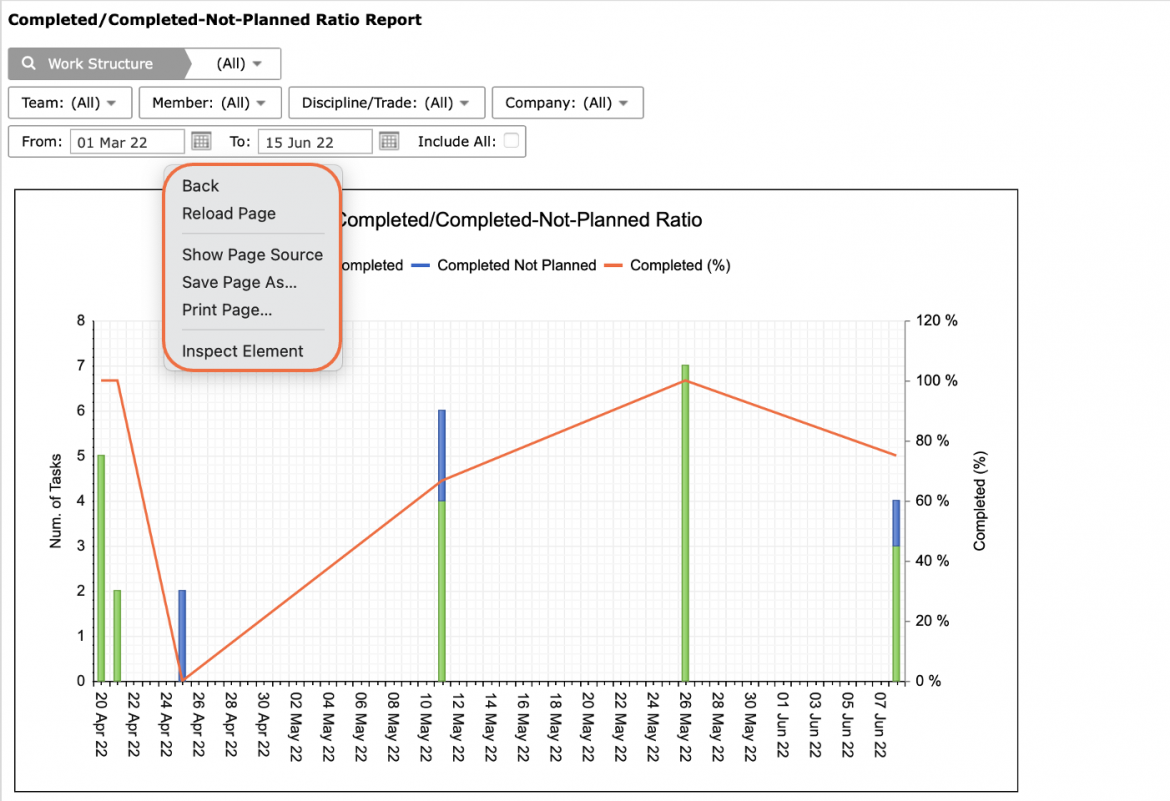Click the tall green bar at 26 May 22
1170x801 pixels.
(685, 523)
